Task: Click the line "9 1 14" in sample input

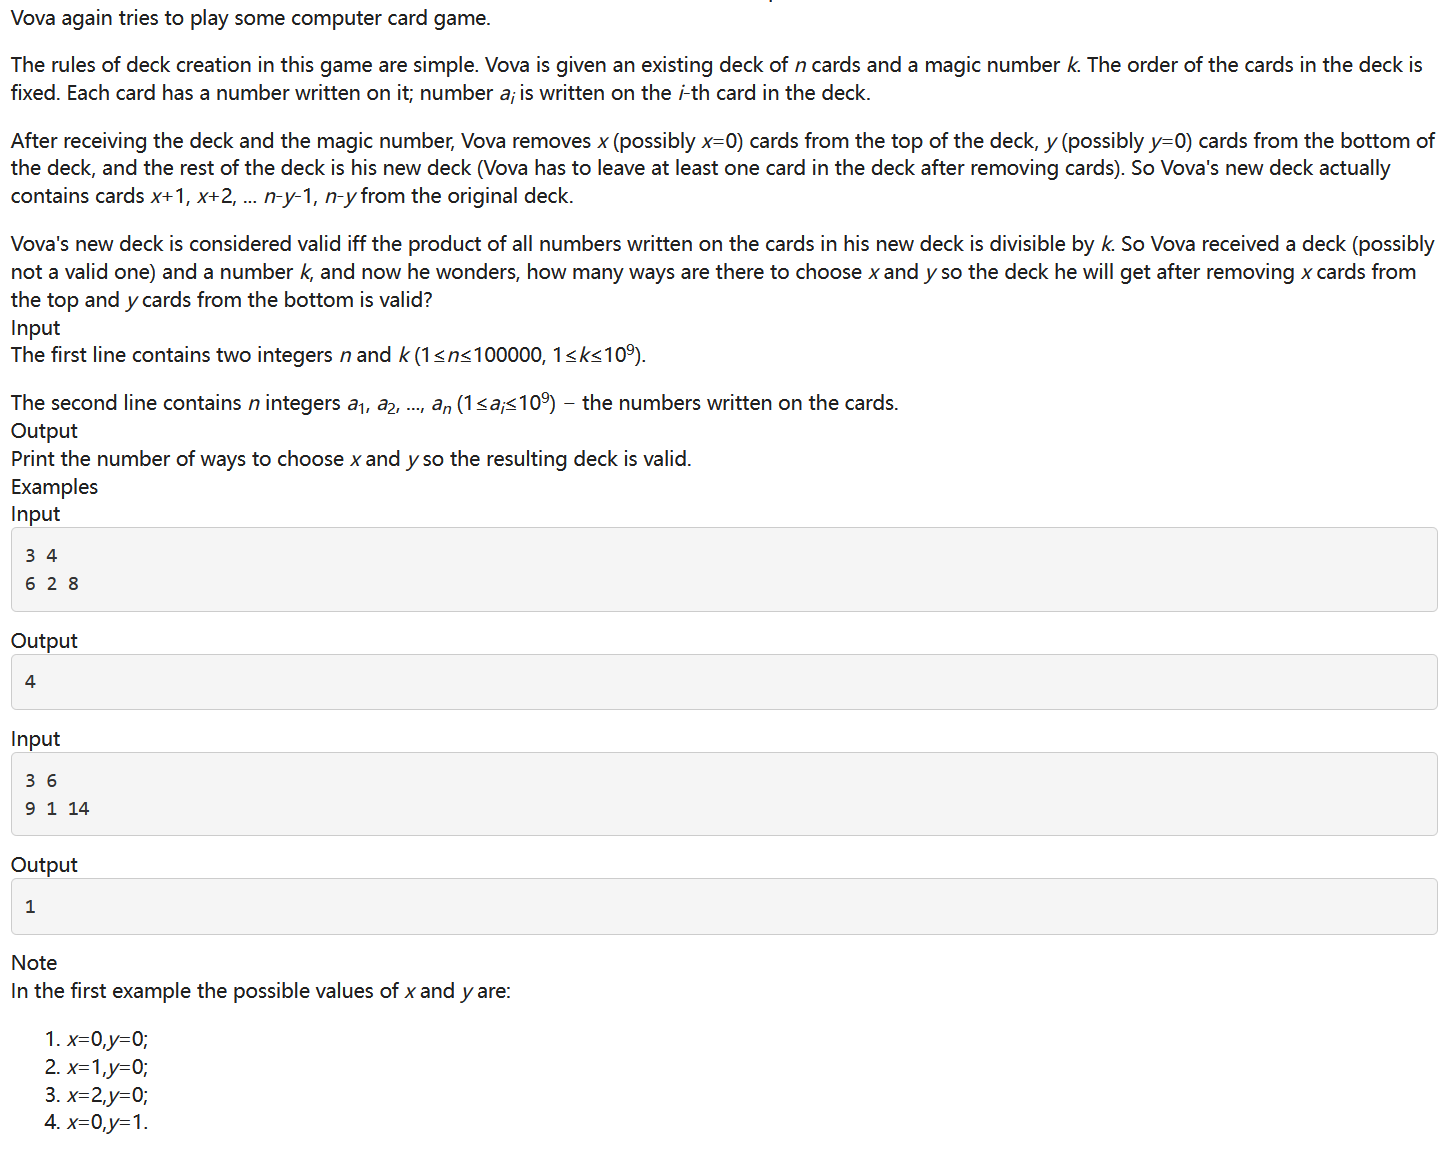Action: (57, 809)
